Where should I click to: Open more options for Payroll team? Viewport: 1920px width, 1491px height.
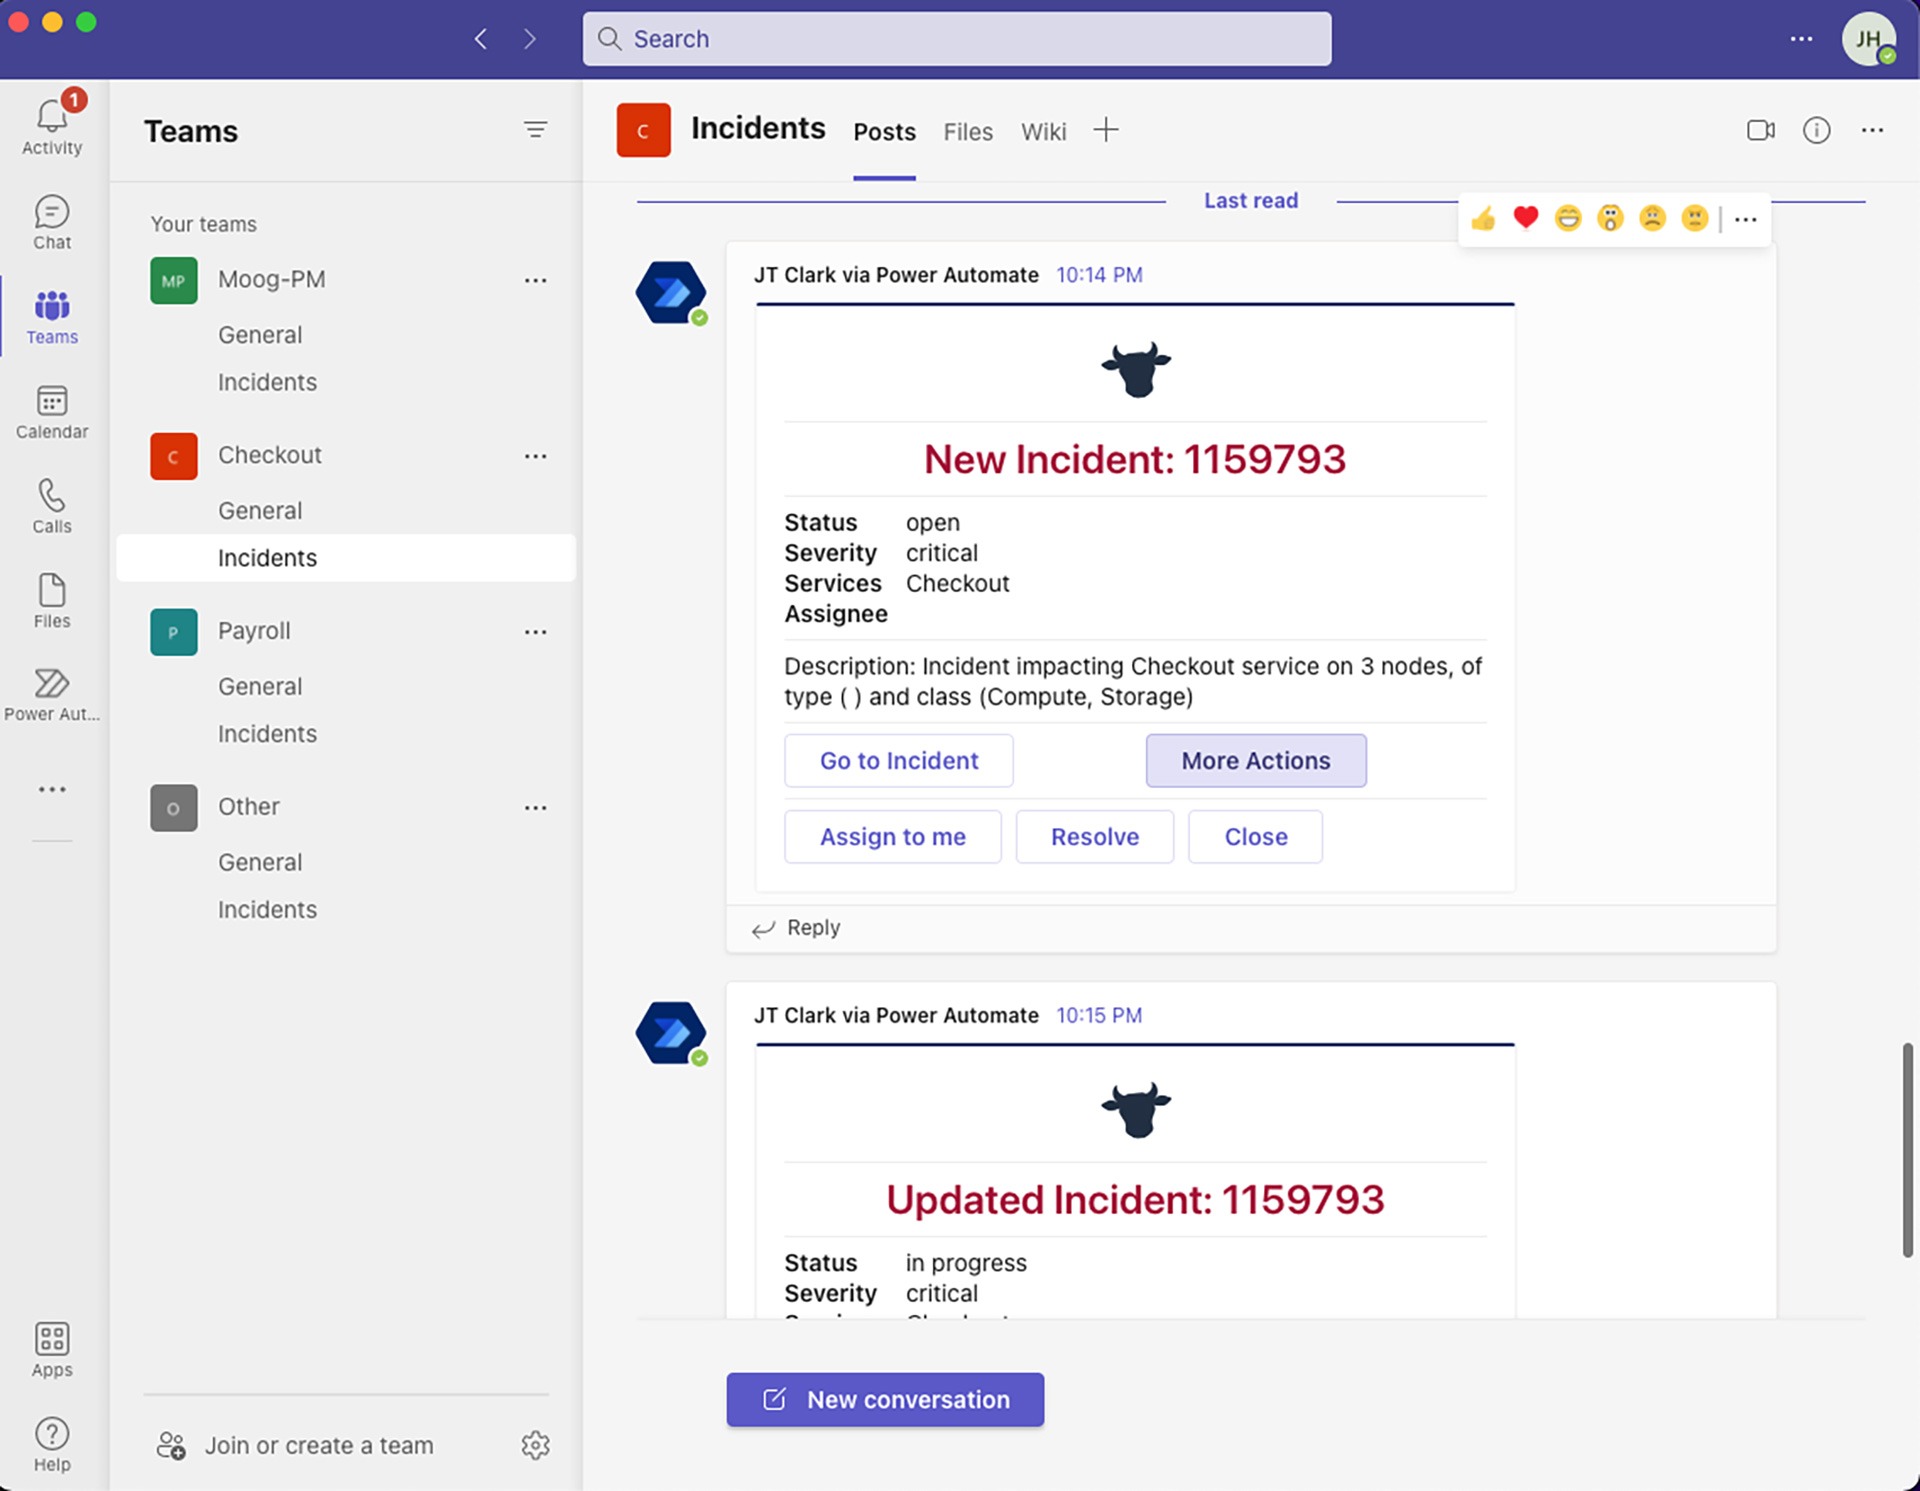click(x=535, y=632)
